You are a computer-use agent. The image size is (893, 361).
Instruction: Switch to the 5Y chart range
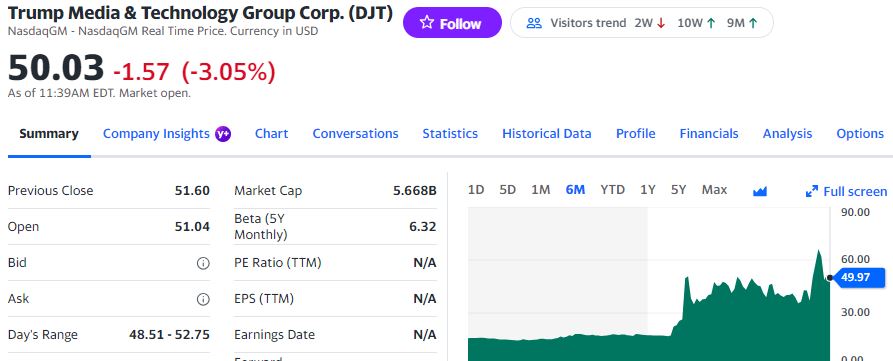pyautogui.click(x=678, y=190)
